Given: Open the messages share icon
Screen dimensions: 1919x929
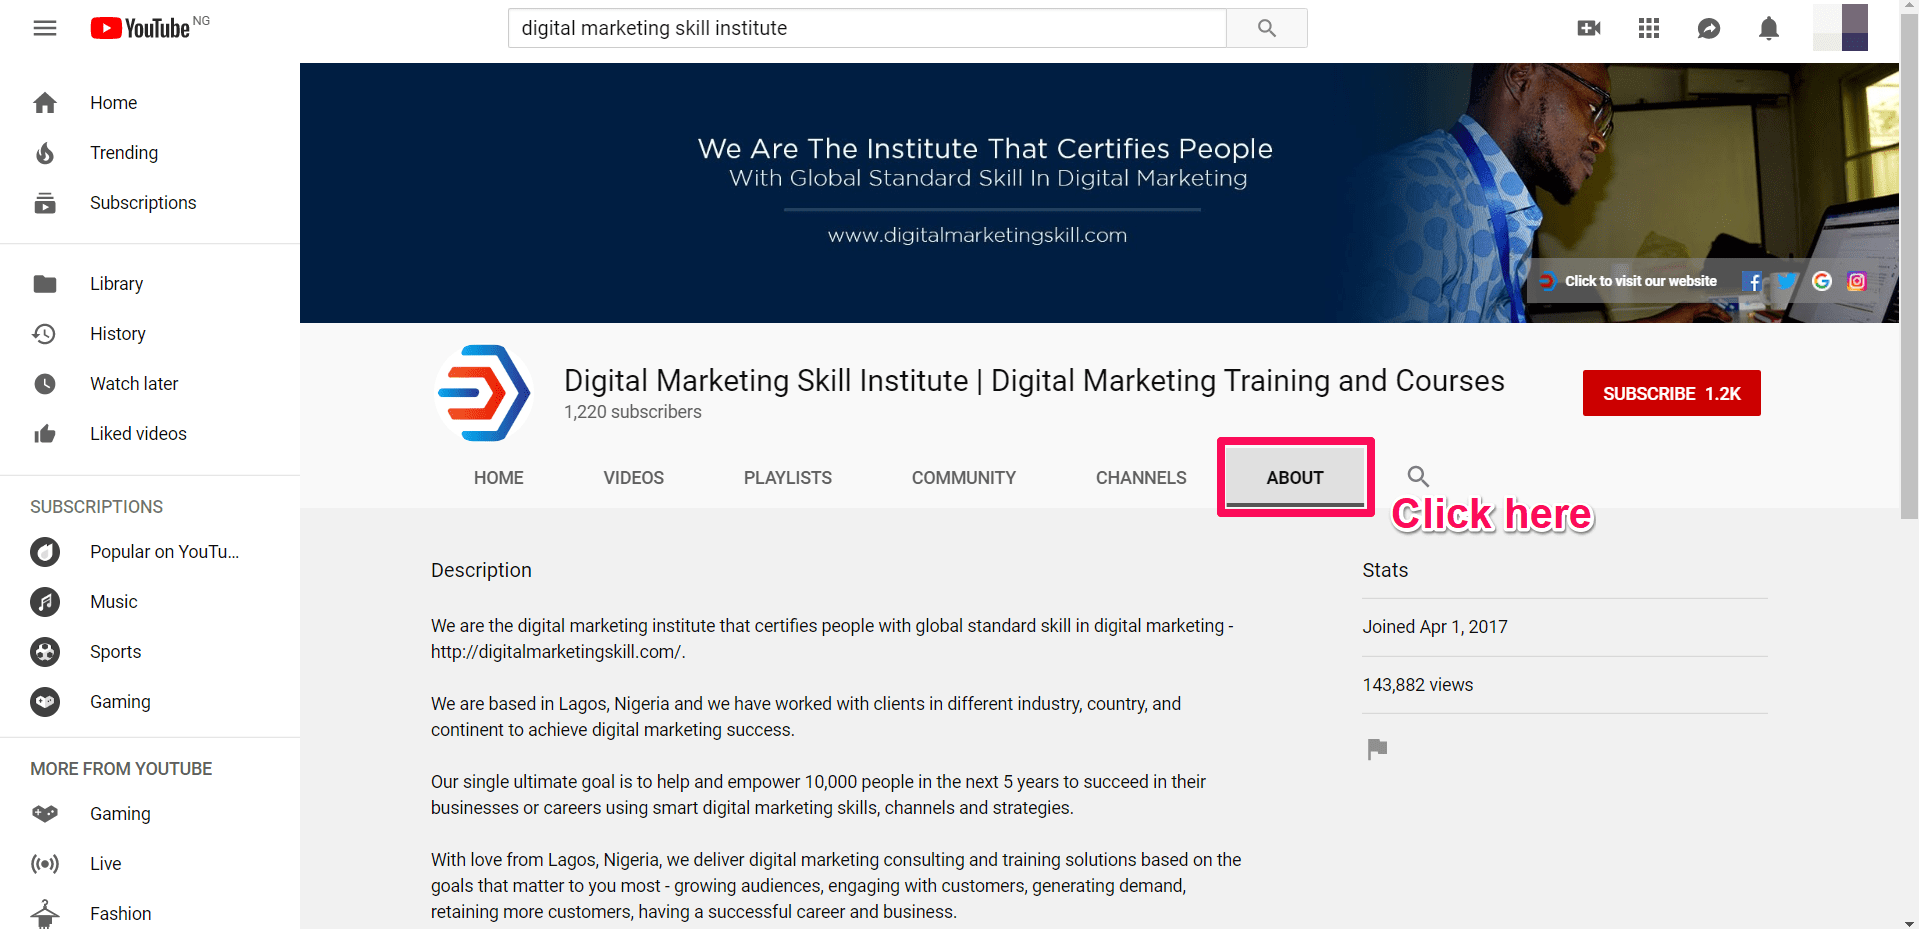Looking at the screenshot, I should tap(1709, 28).
